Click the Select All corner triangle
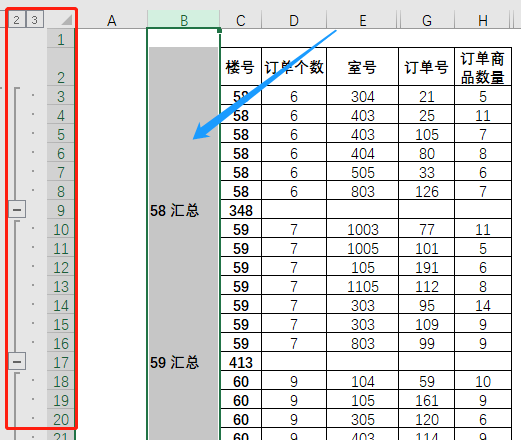Screen dimensions: 521x440 pos(66,20)
